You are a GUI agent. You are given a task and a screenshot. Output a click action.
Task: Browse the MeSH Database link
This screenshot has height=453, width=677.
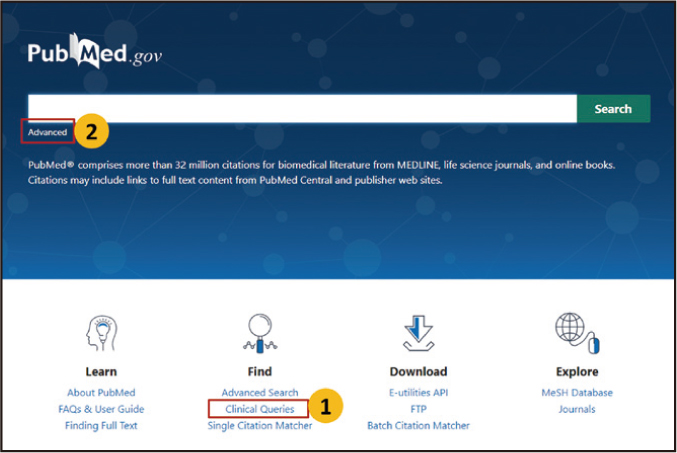576,393
